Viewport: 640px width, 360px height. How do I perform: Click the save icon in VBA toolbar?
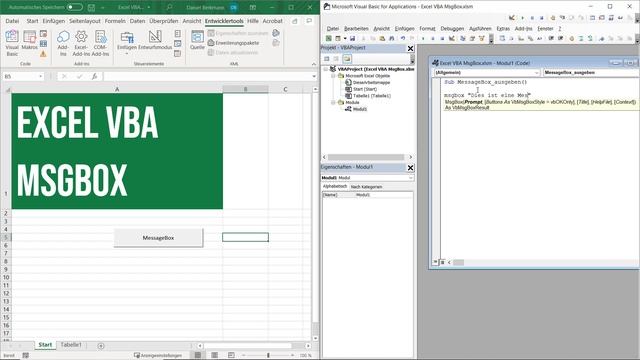352,38
